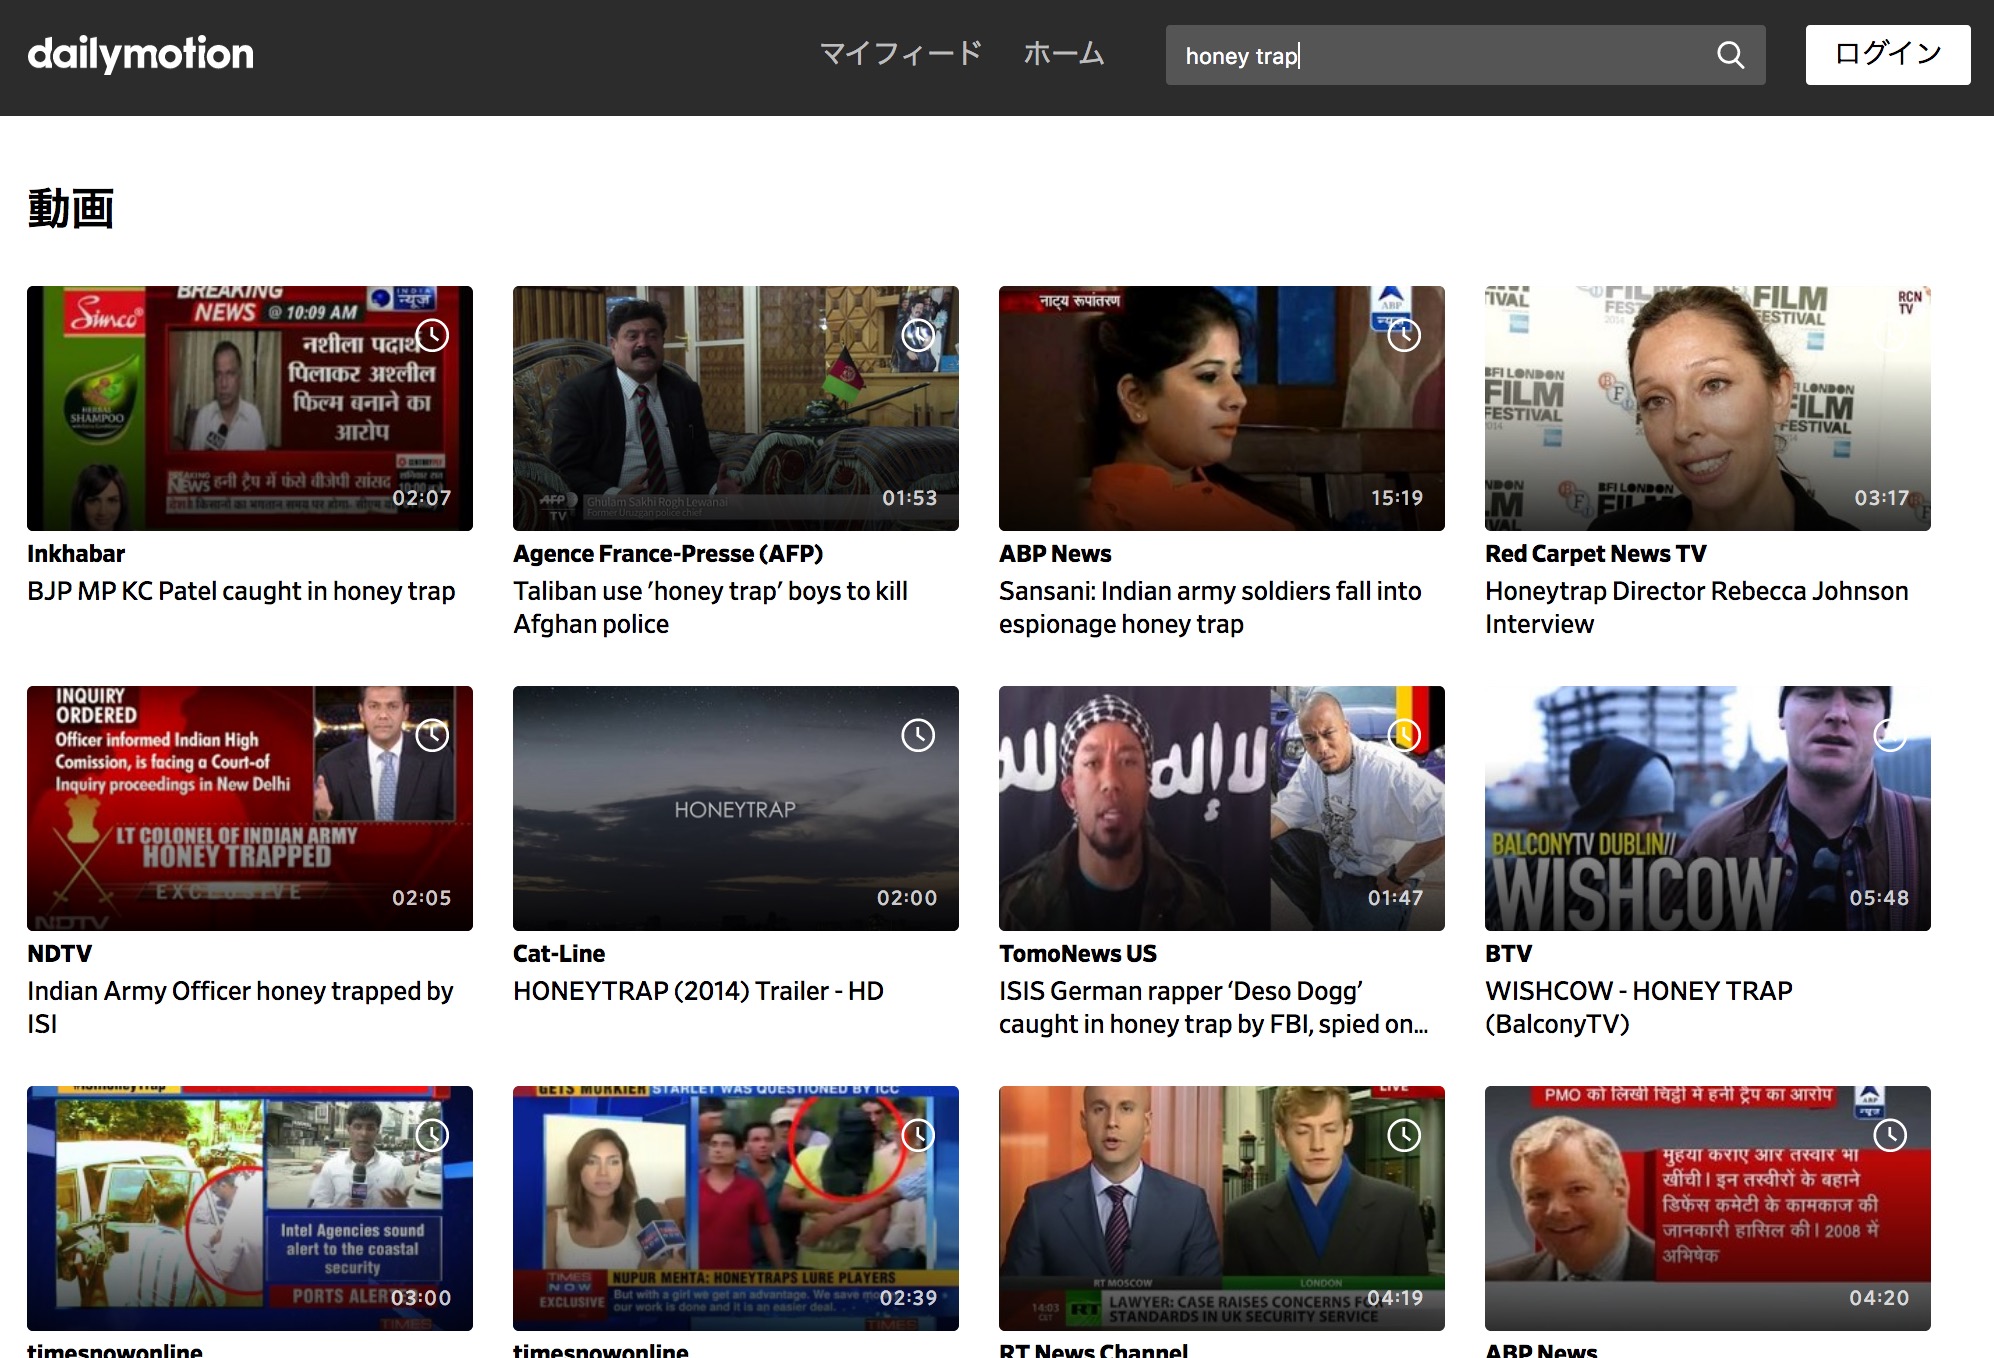
Task: Open title 'WISHCOW - HONEY TRAP (BalconyTV)'
Action: pyautogui.click(x=1639, y=1007)
